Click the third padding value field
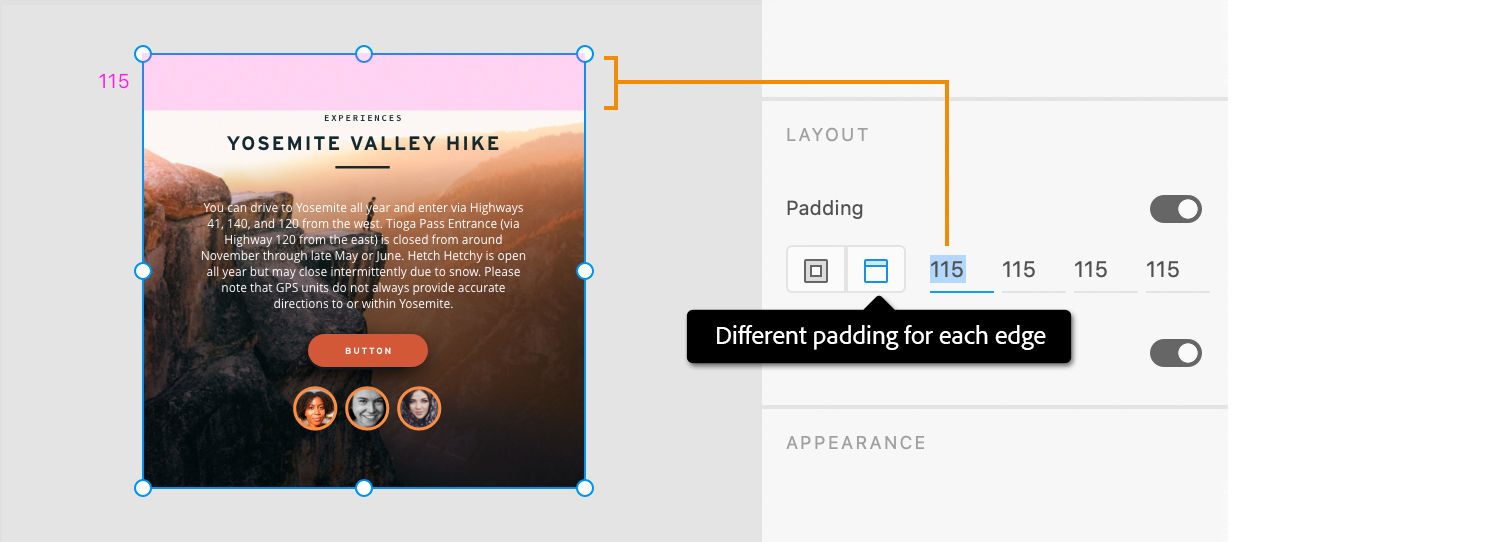 click(1091, 269)
